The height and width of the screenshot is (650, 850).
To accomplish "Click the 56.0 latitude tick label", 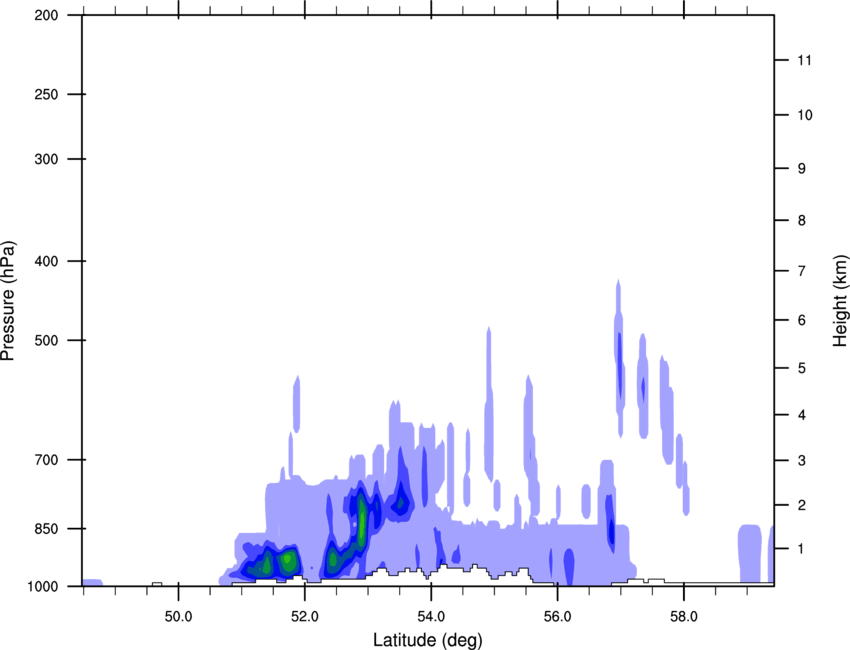I will click(x=558, y=617).
